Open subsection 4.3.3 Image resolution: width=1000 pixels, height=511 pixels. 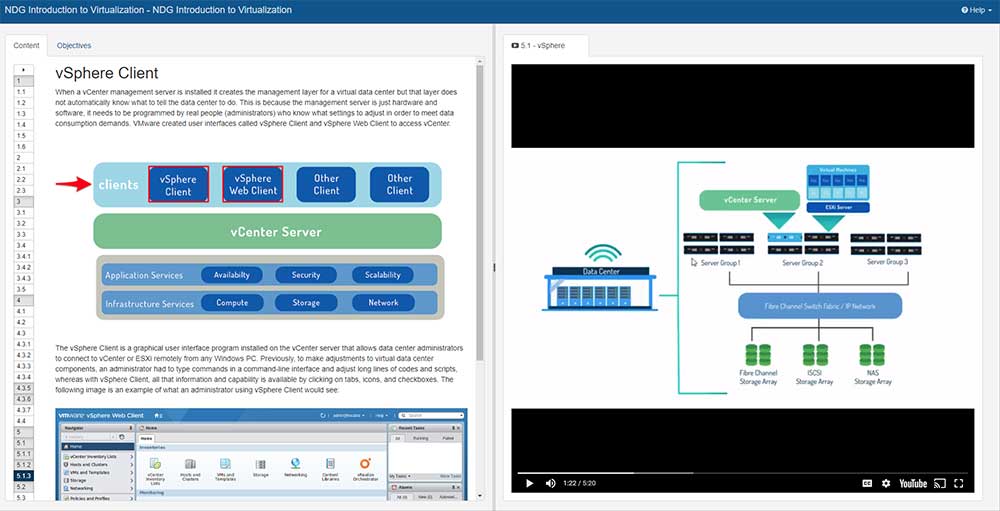[x=24, y=366]
